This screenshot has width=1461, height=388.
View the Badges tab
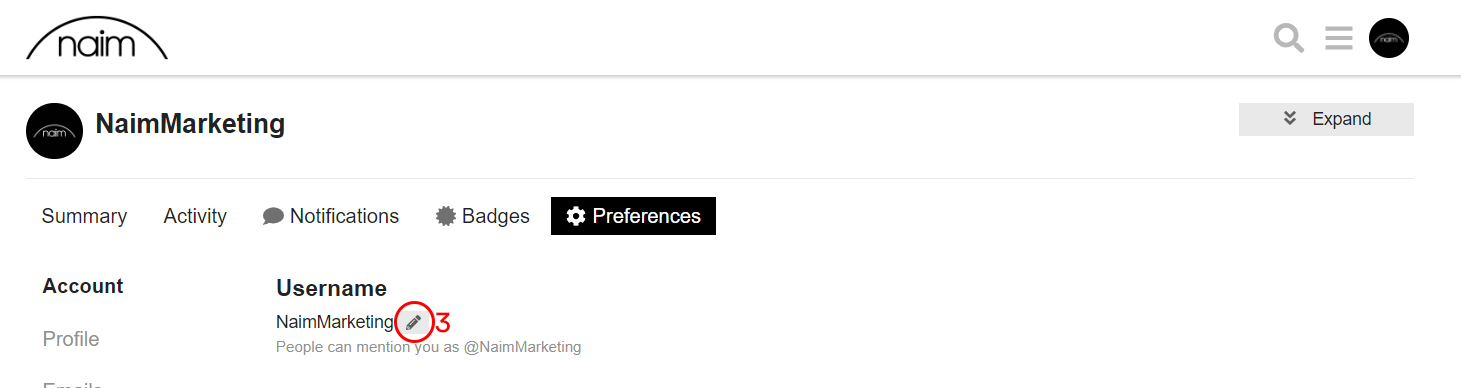tap(483, 216)
